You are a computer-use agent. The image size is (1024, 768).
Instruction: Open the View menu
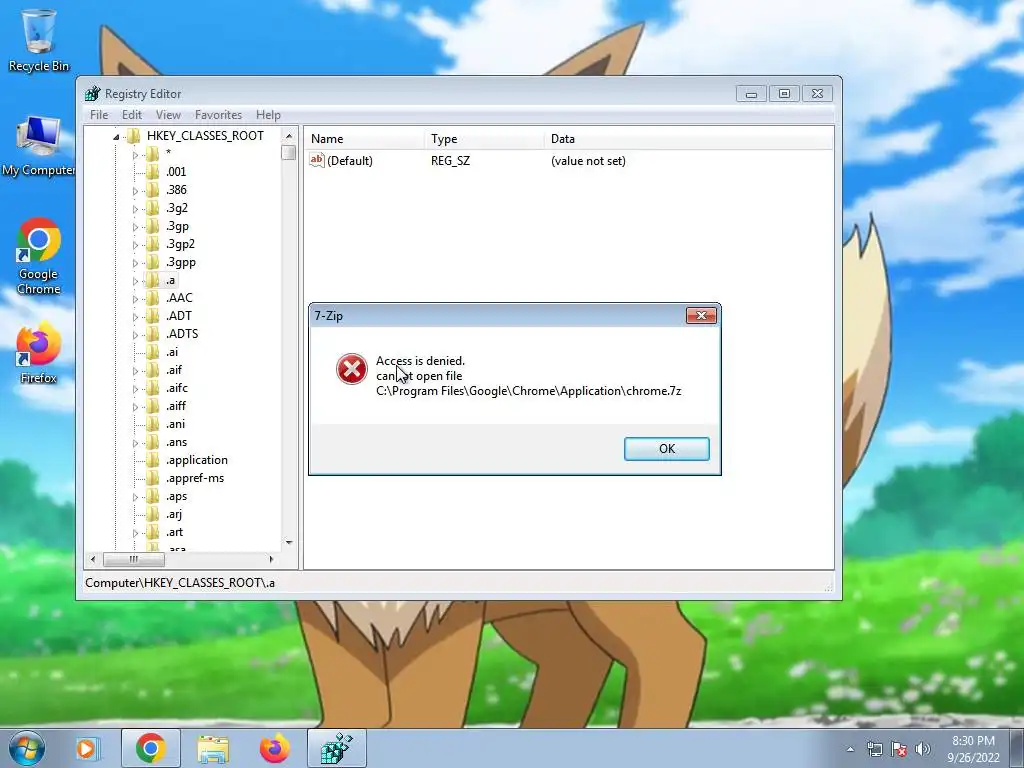tap(168, 115)
